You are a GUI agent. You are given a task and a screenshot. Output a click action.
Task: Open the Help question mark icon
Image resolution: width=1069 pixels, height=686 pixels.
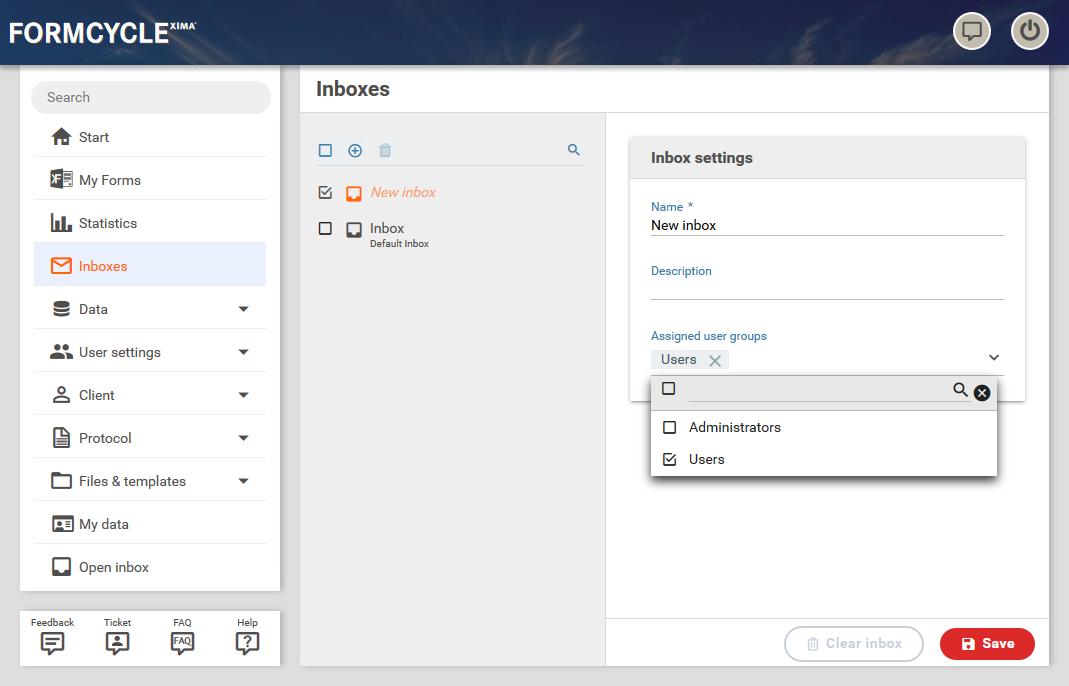(x=247, y=637)
